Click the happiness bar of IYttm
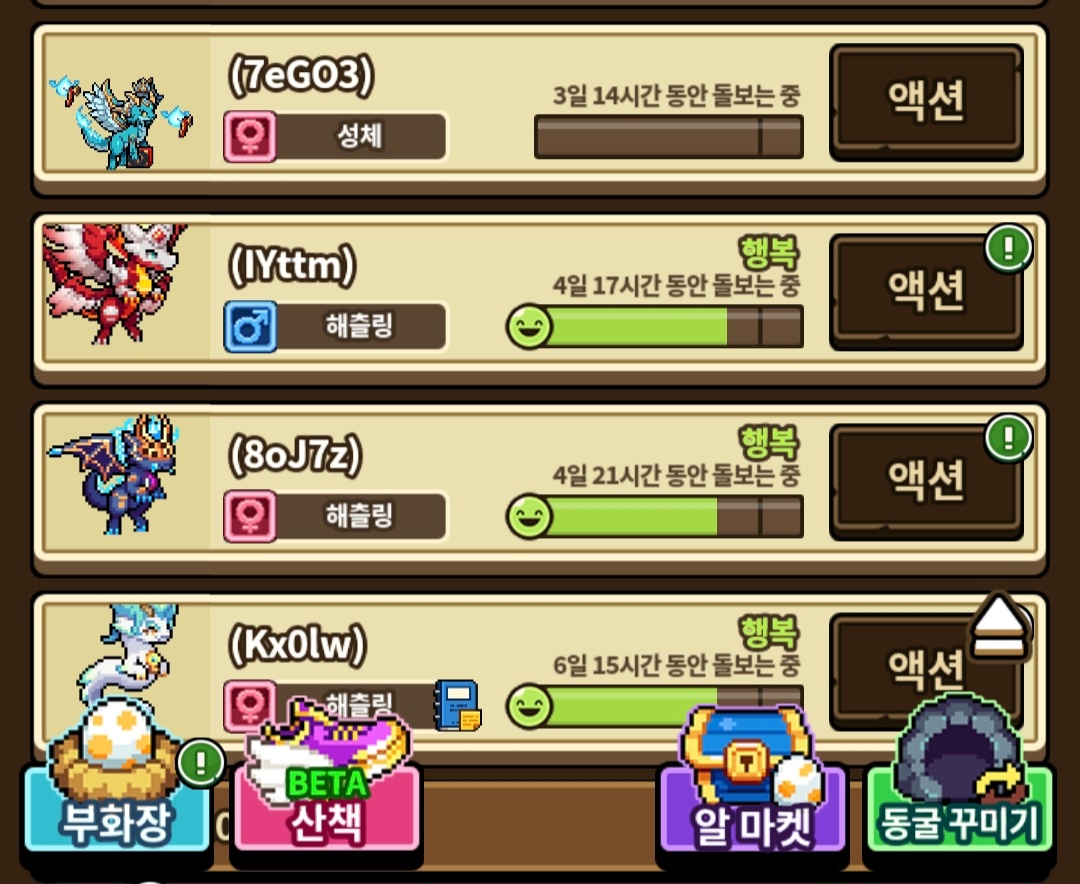The height and width of the screenshot is (884, 1080). 655,327
